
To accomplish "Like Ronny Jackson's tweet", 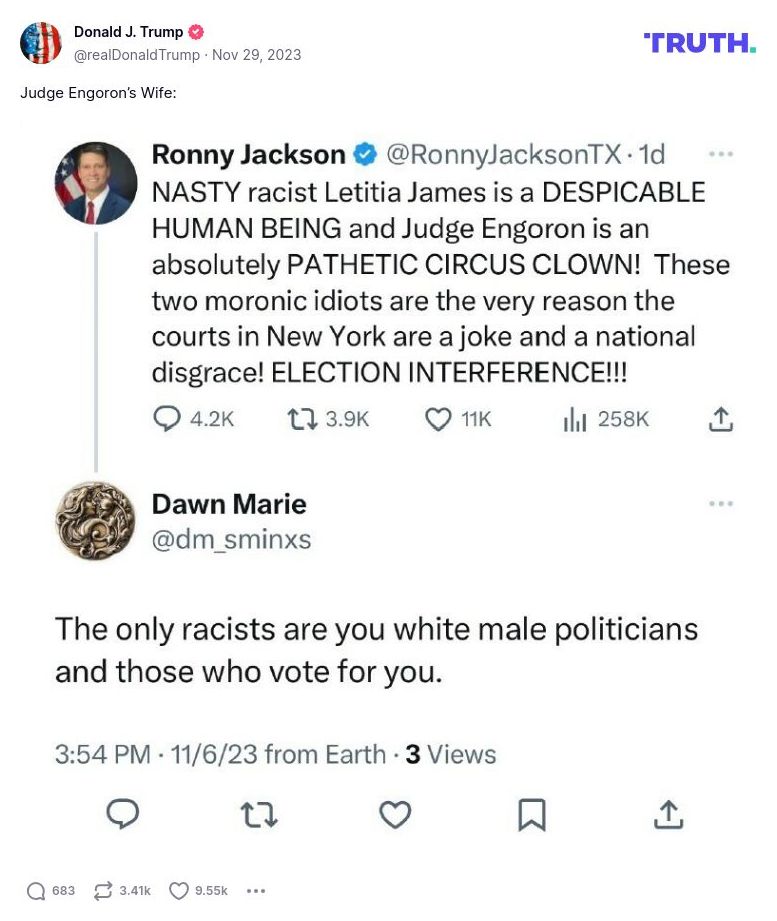I will pos(438,419).
